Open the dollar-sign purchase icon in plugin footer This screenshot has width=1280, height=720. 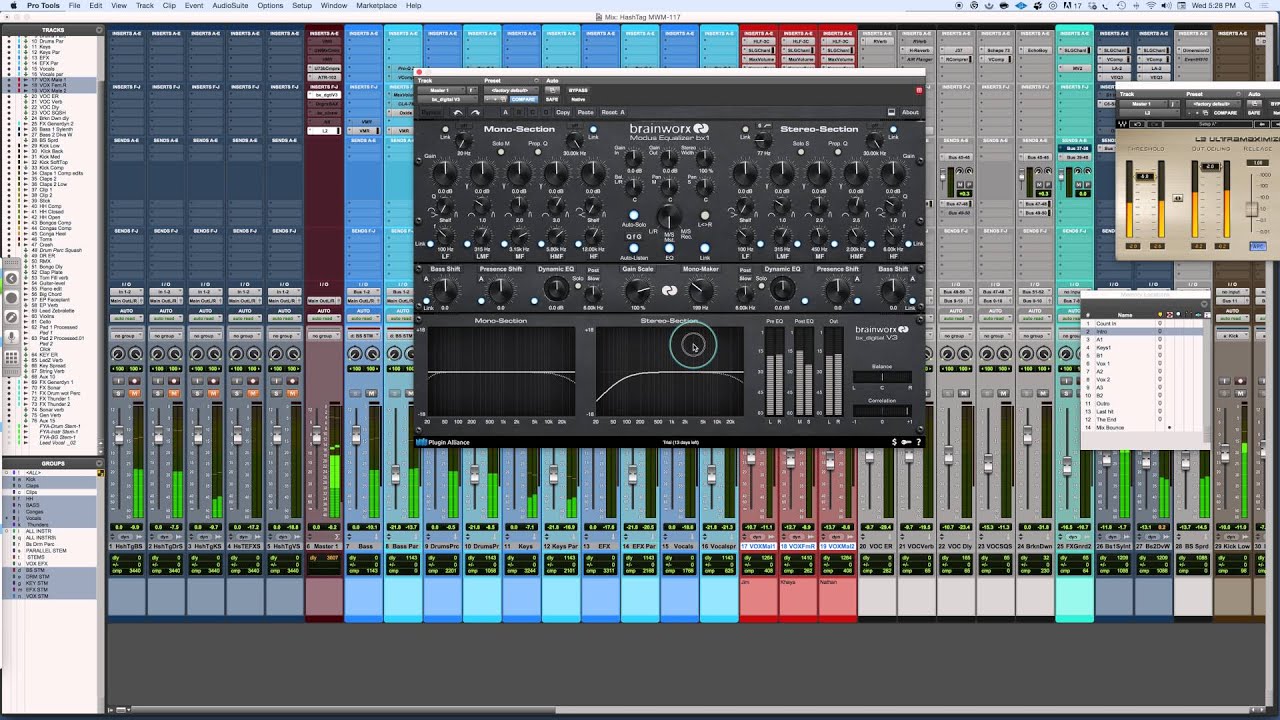tap(894, 442)
